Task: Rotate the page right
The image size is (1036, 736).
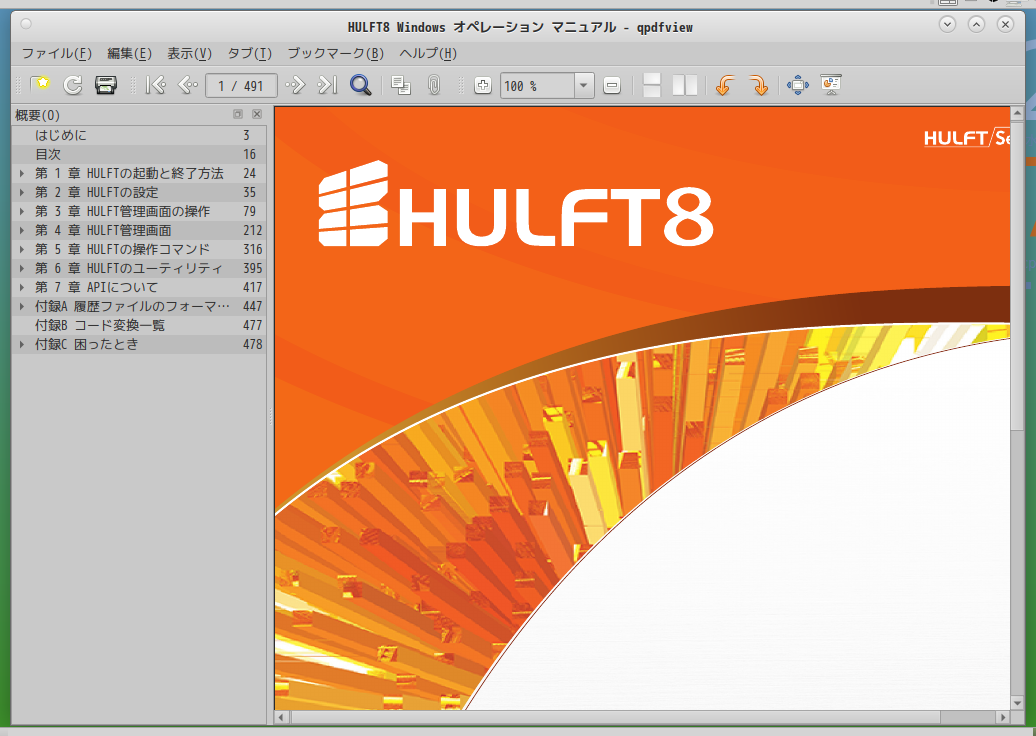Action: [x=758, y=85]
